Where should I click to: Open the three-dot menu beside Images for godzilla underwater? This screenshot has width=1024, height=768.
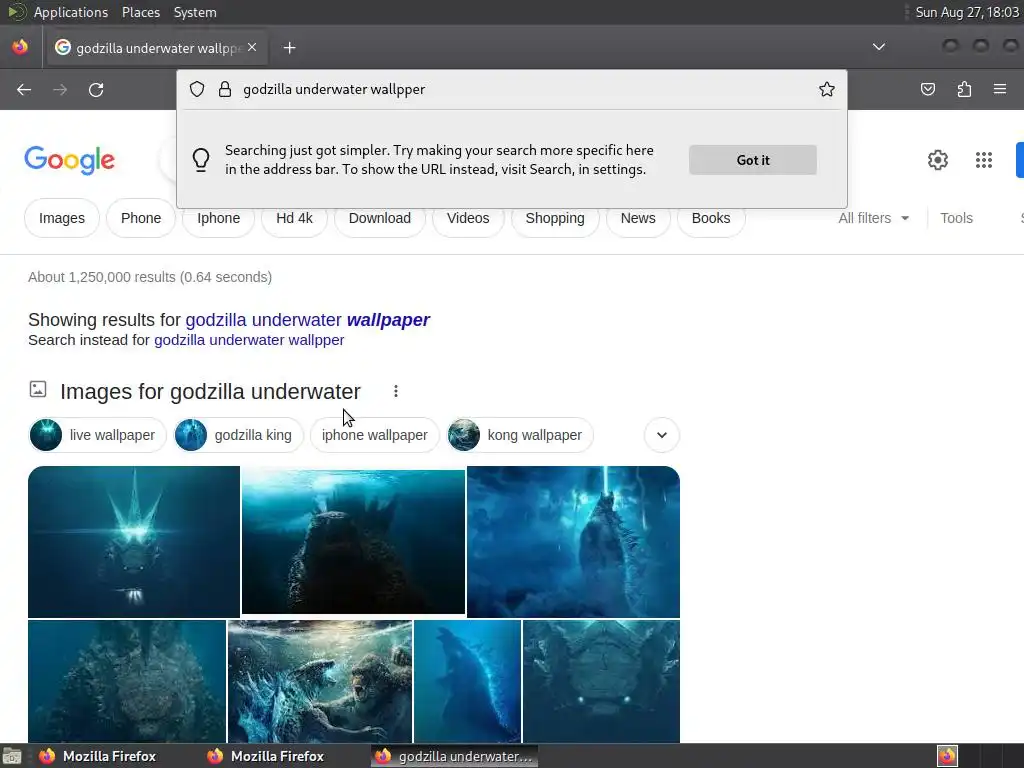pos(396,391)
